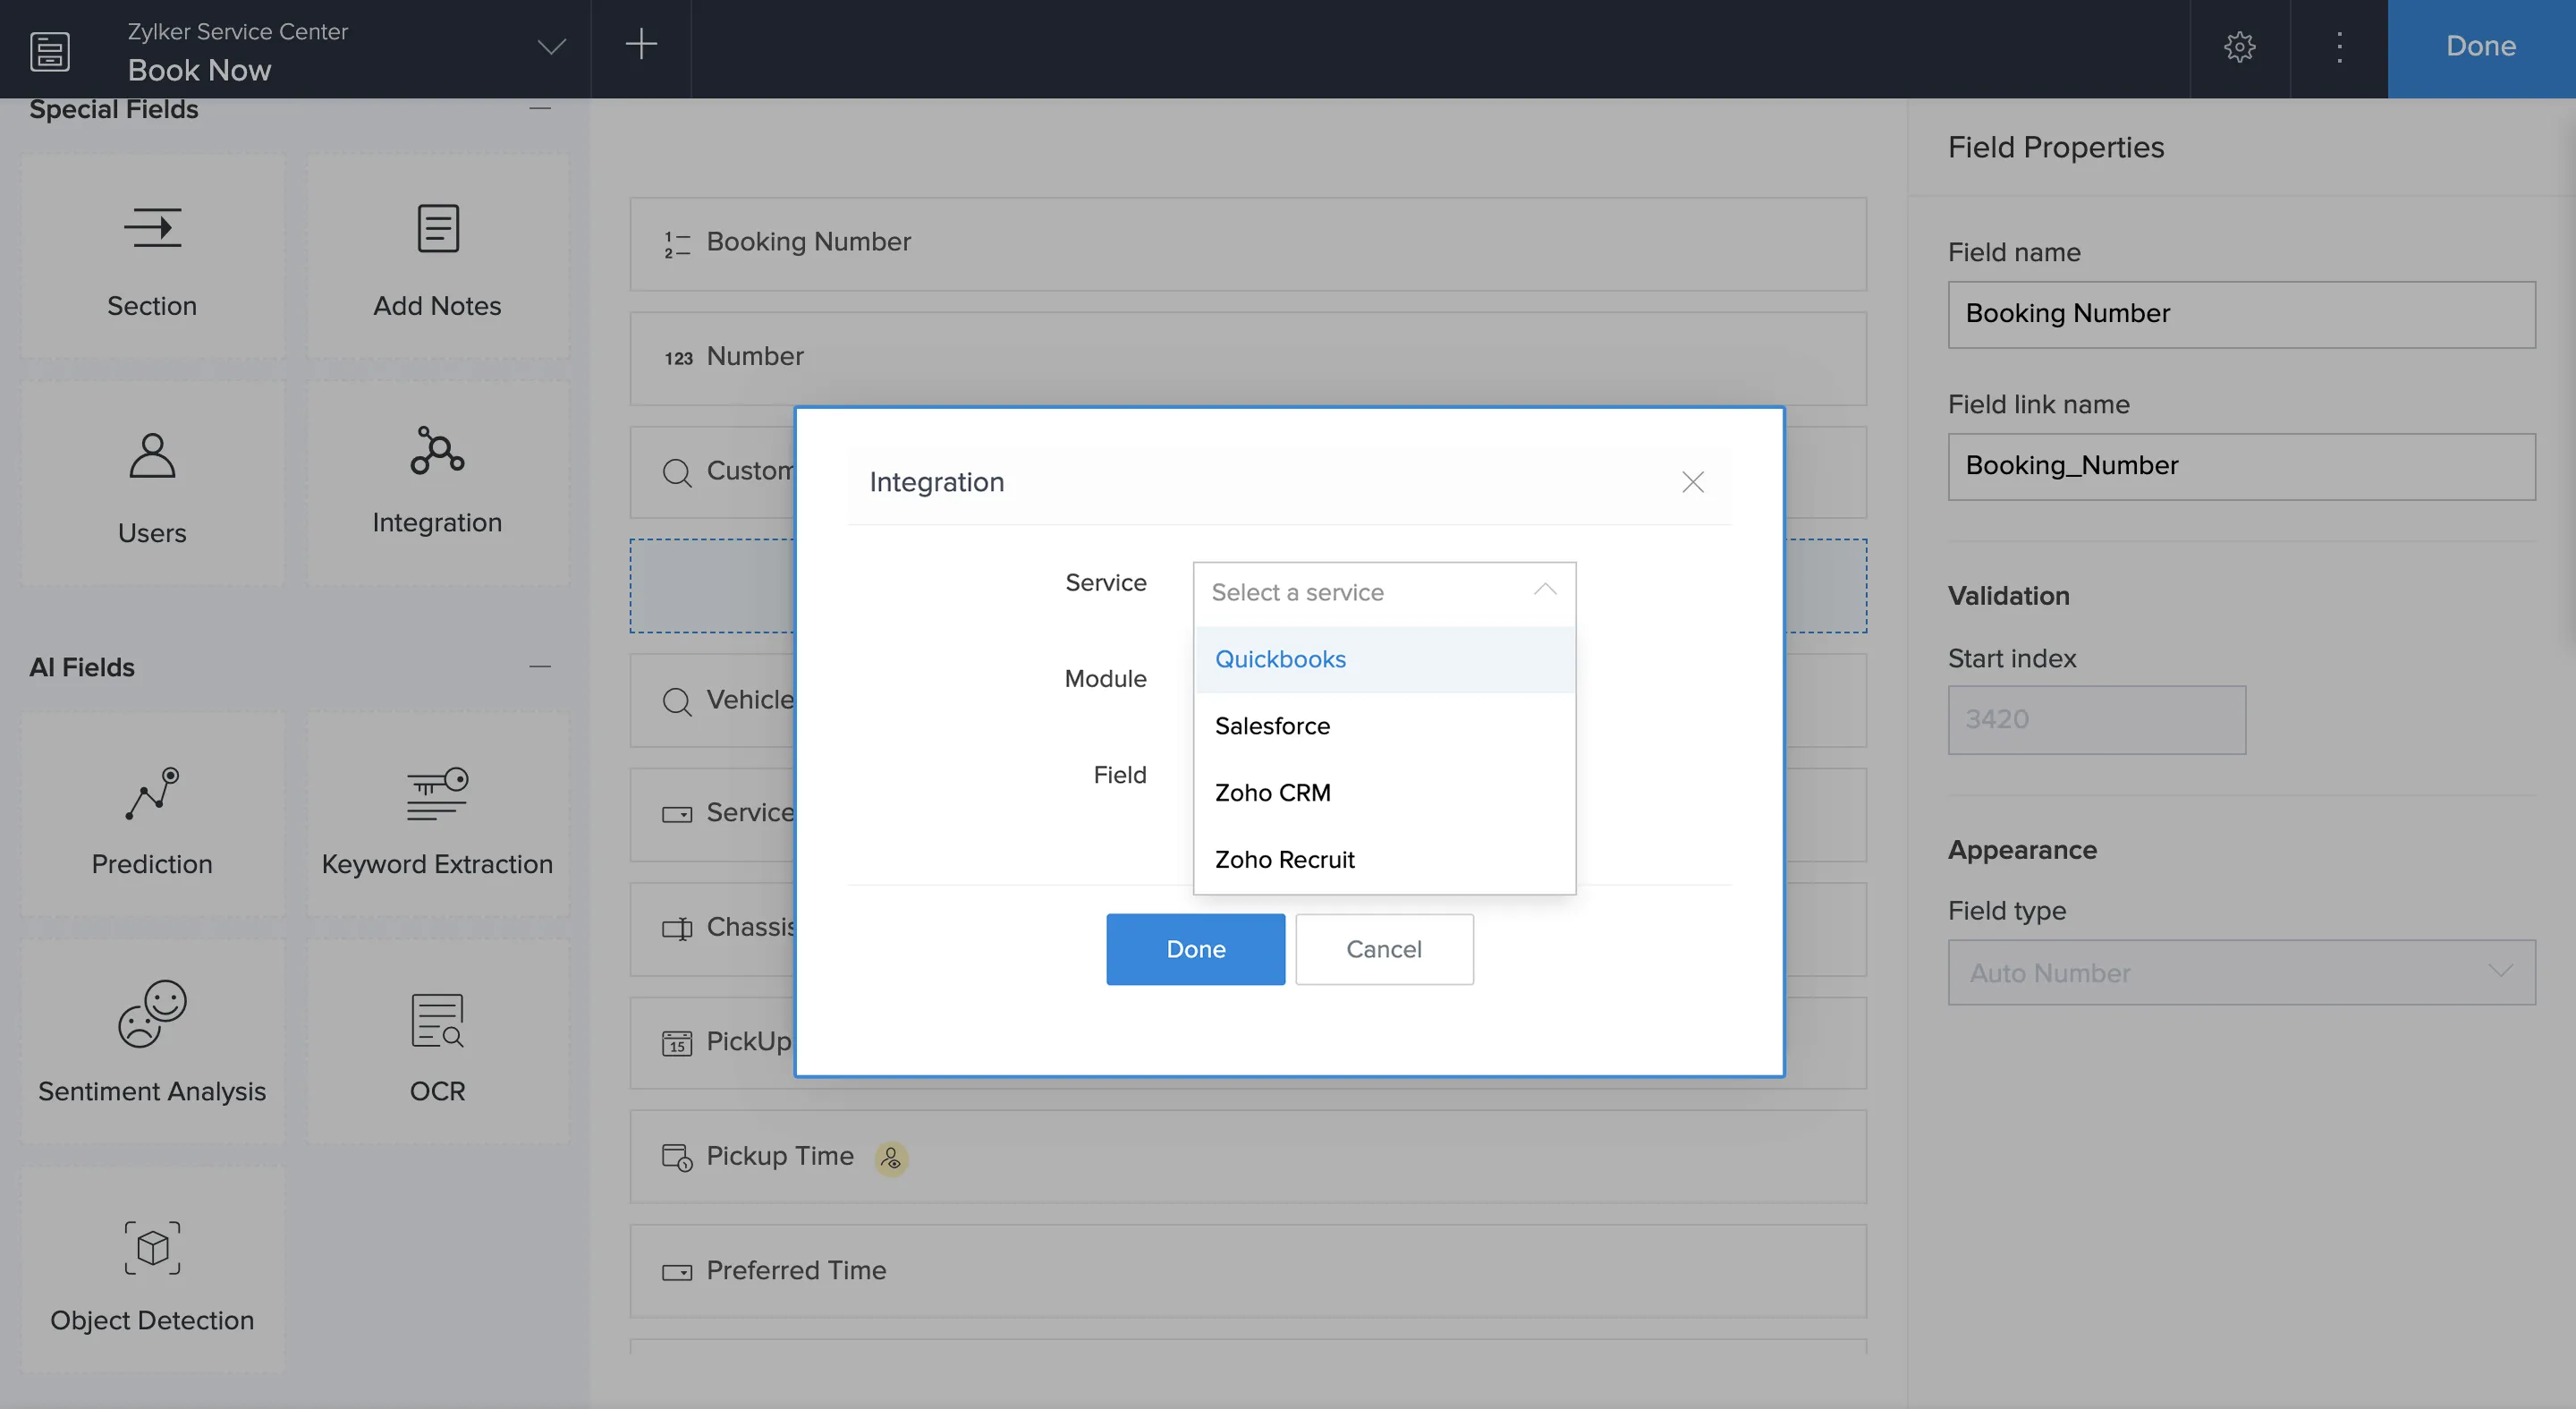Select Zoho CRM from service list

tap(1272, 792)
